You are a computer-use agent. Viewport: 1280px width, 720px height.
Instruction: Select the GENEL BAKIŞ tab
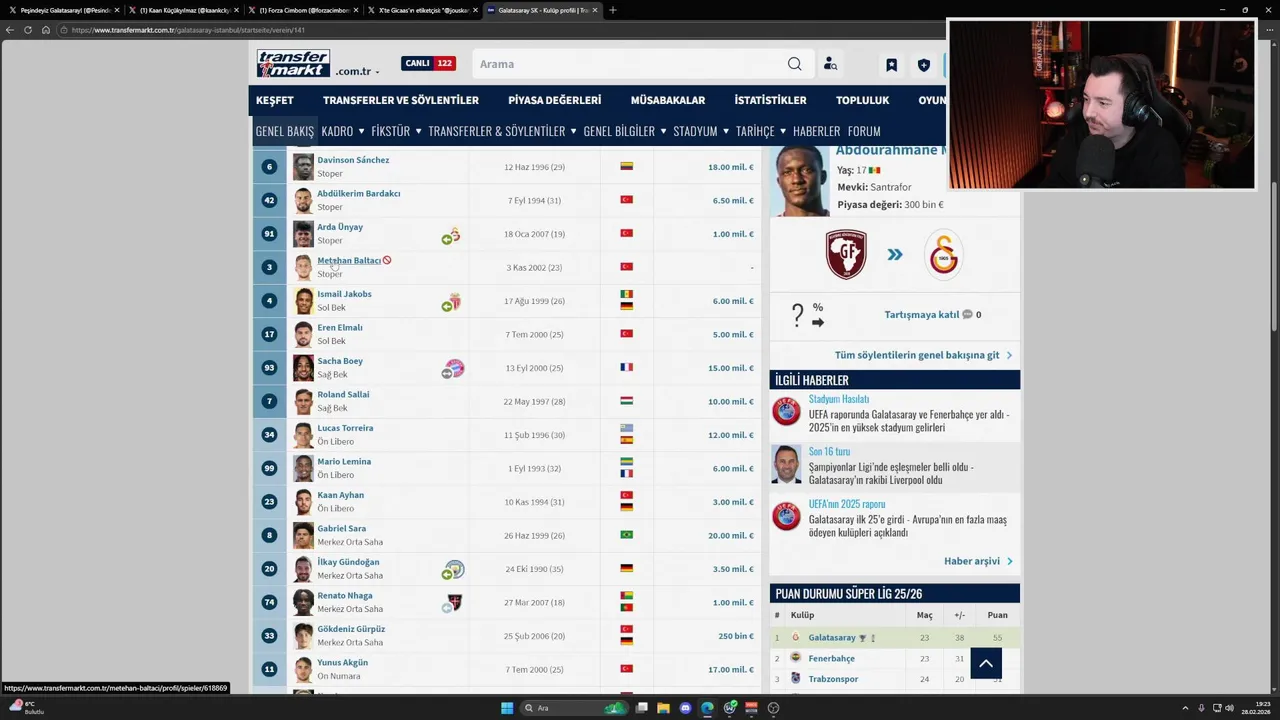pyautogui.click(x=284, y=131)
